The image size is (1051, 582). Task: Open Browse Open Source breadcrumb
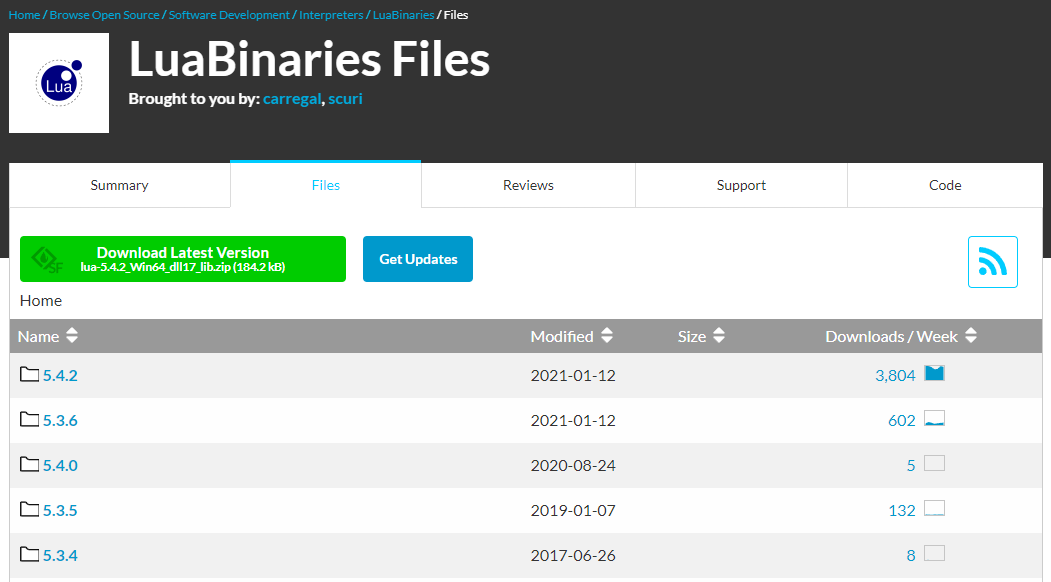105,15
